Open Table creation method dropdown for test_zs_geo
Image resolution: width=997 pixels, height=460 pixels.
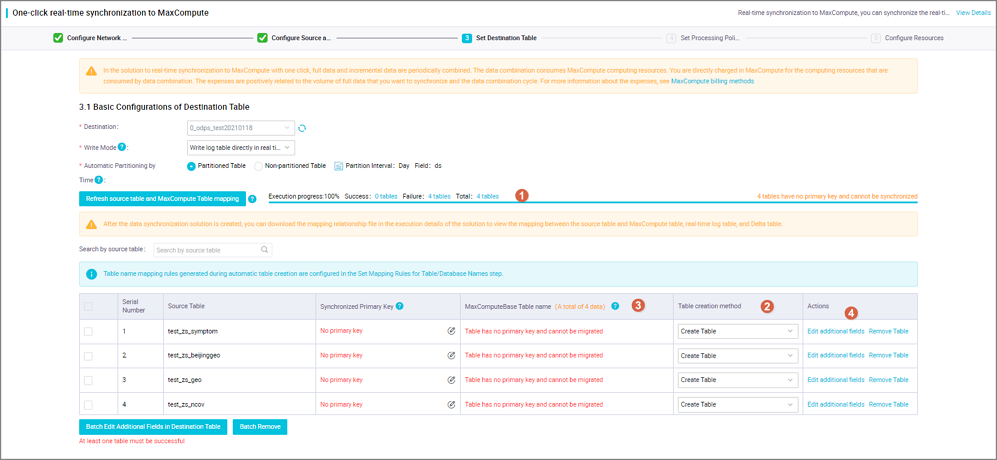coord(738,380)
